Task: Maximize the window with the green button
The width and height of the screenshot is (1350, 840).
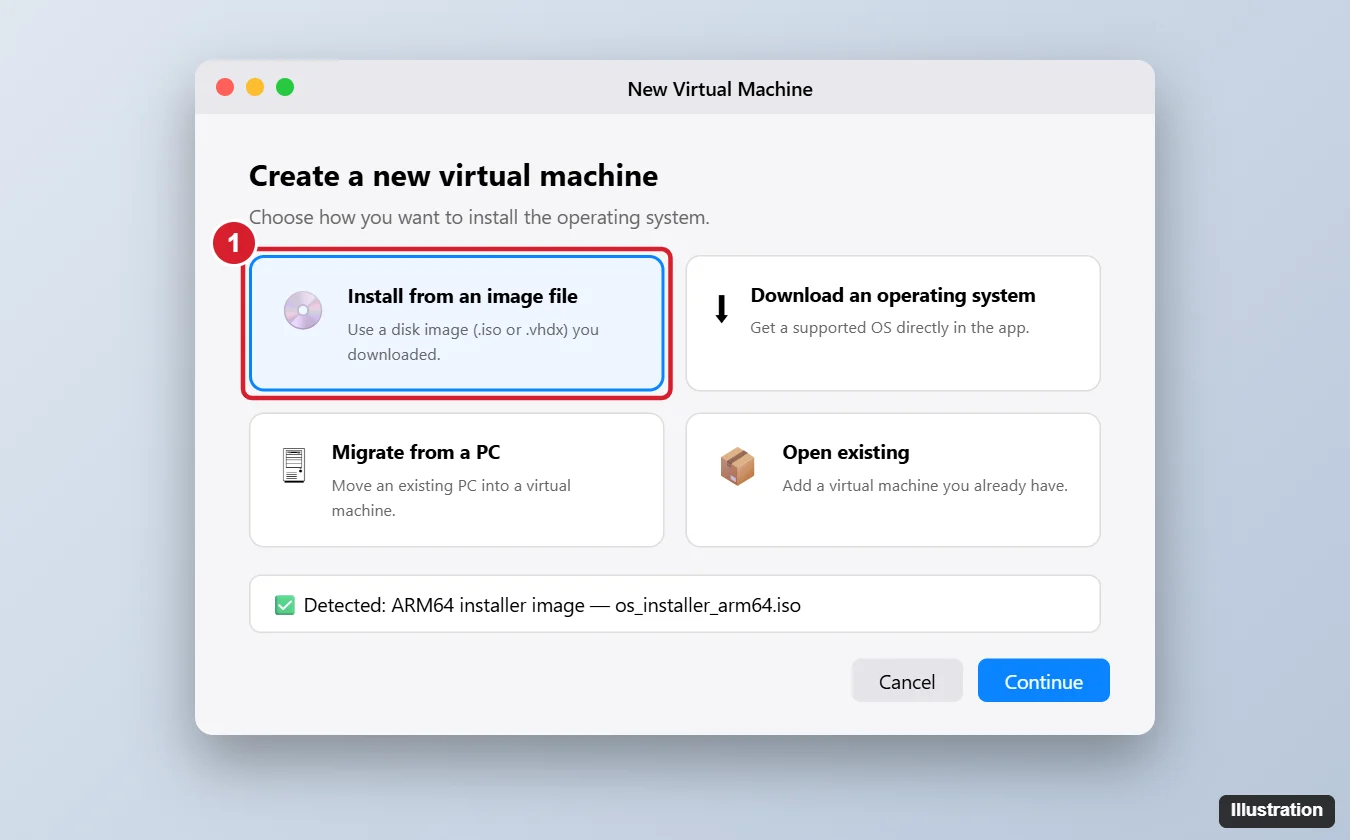Action: [285, 87]
